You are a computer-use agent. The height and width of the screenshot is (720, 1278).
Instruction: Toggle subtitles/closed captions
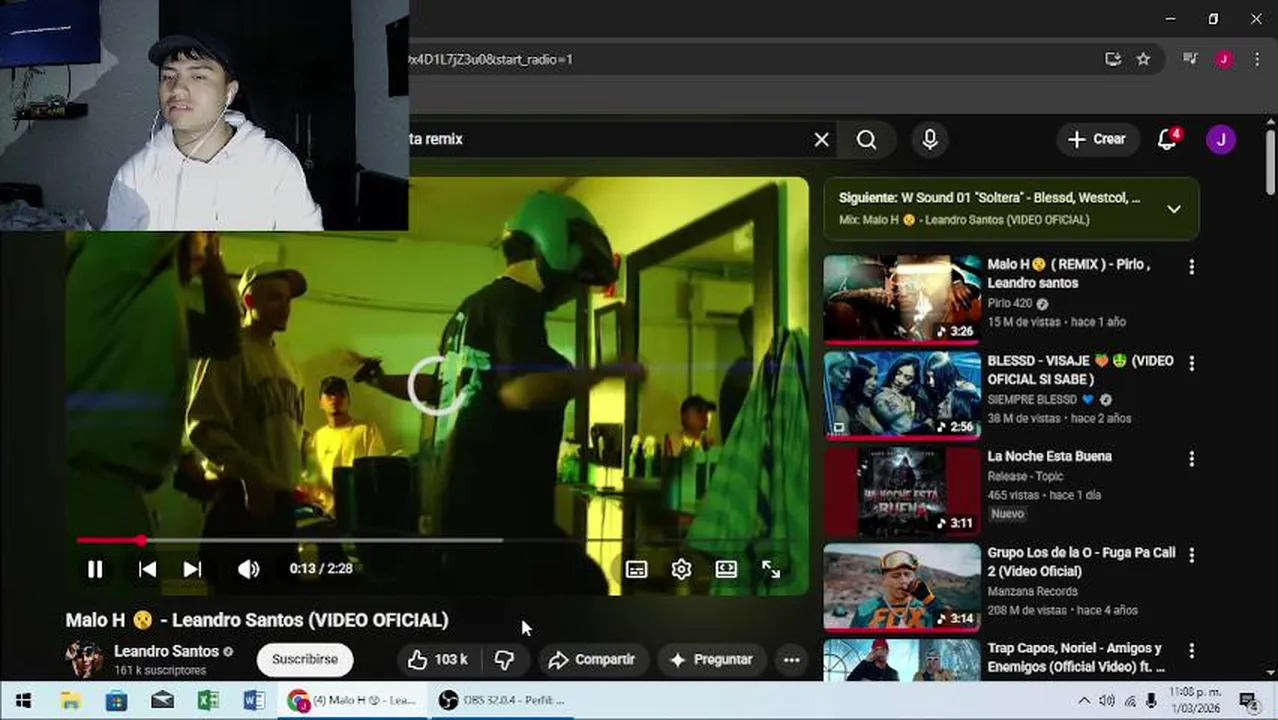pos(636,569)
